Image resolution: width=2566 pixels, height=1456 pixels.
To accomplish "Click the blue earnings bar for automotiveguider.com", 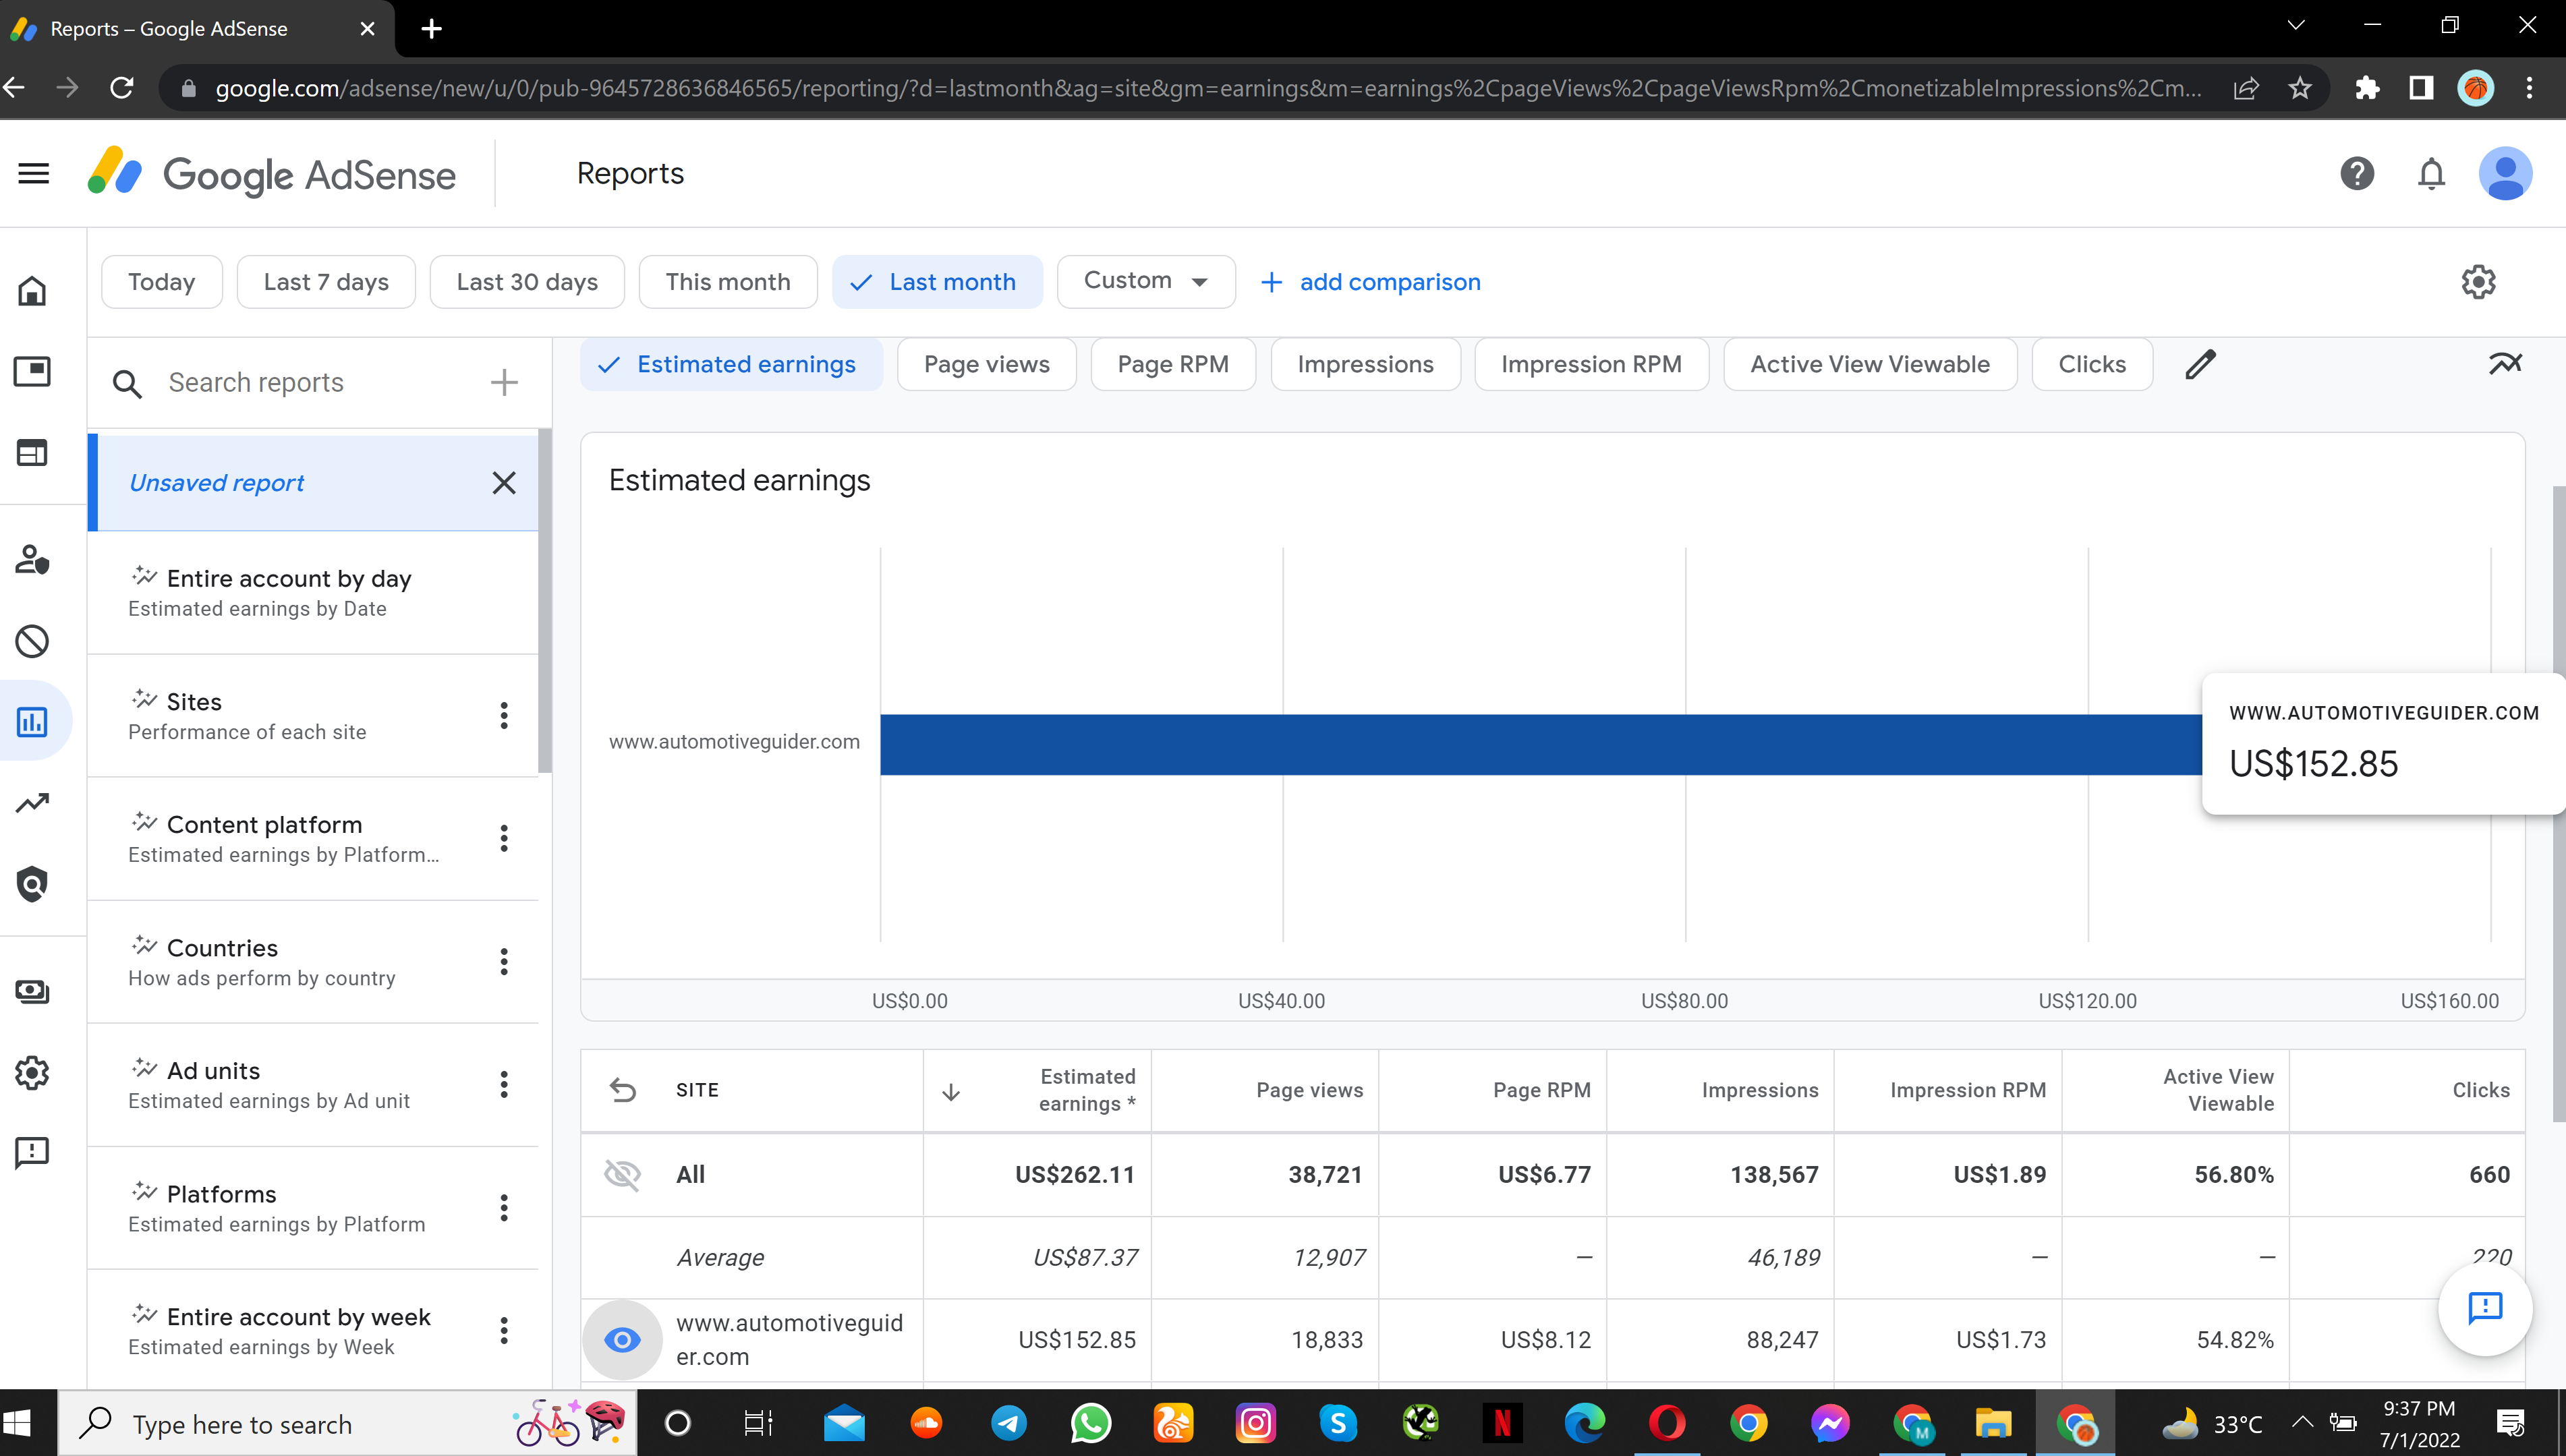I will 1540,744.
